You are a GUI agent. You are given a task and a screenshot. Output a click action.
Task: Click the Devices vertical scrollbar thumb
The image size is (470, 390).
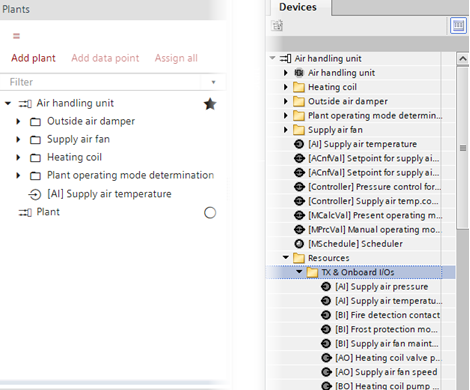[x=463, y=148]
